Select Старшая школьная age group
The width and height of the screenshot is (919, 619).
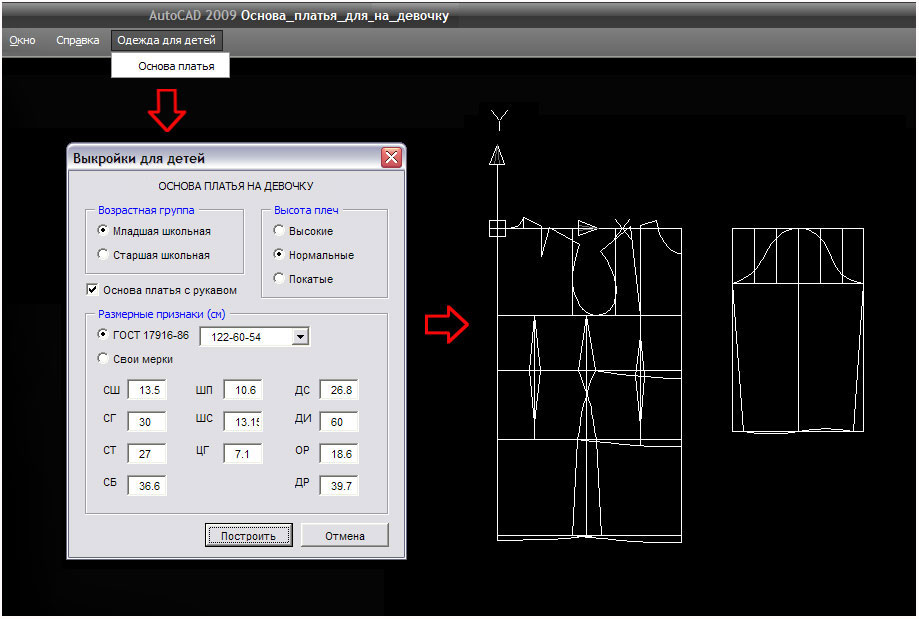point(103,255)
